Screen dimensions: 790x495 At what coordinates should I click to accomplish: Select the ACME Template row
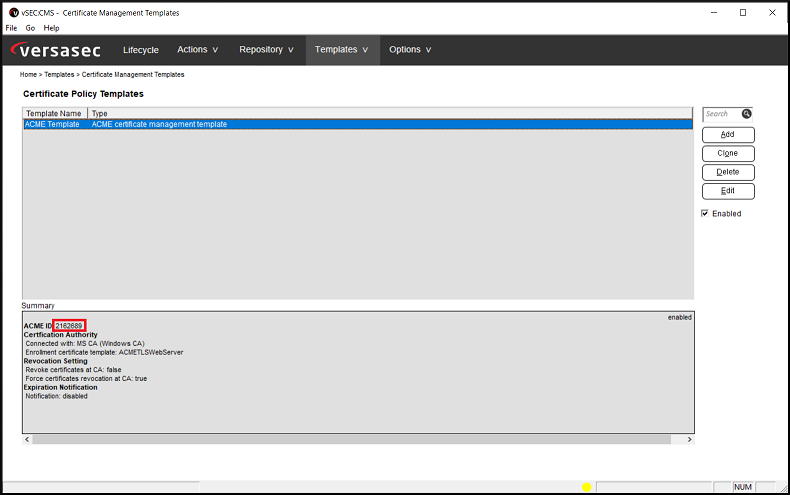(358, 124)
